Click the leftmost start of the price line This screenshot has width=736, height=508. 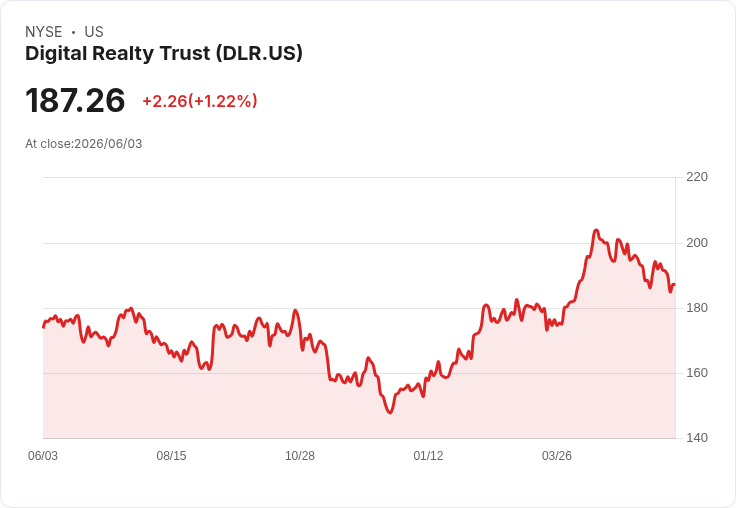pyautogui.click(x=44, y=327)
